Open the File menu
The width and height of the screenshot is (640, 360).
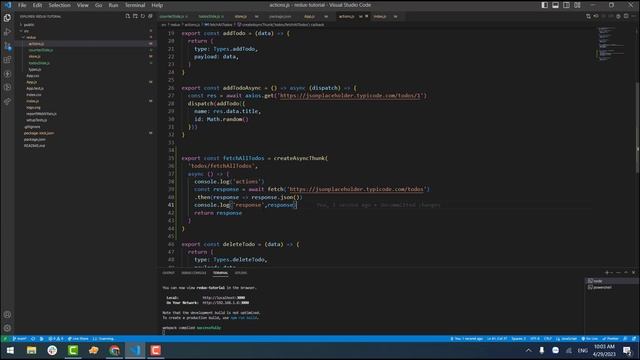[x=22, y=5]
